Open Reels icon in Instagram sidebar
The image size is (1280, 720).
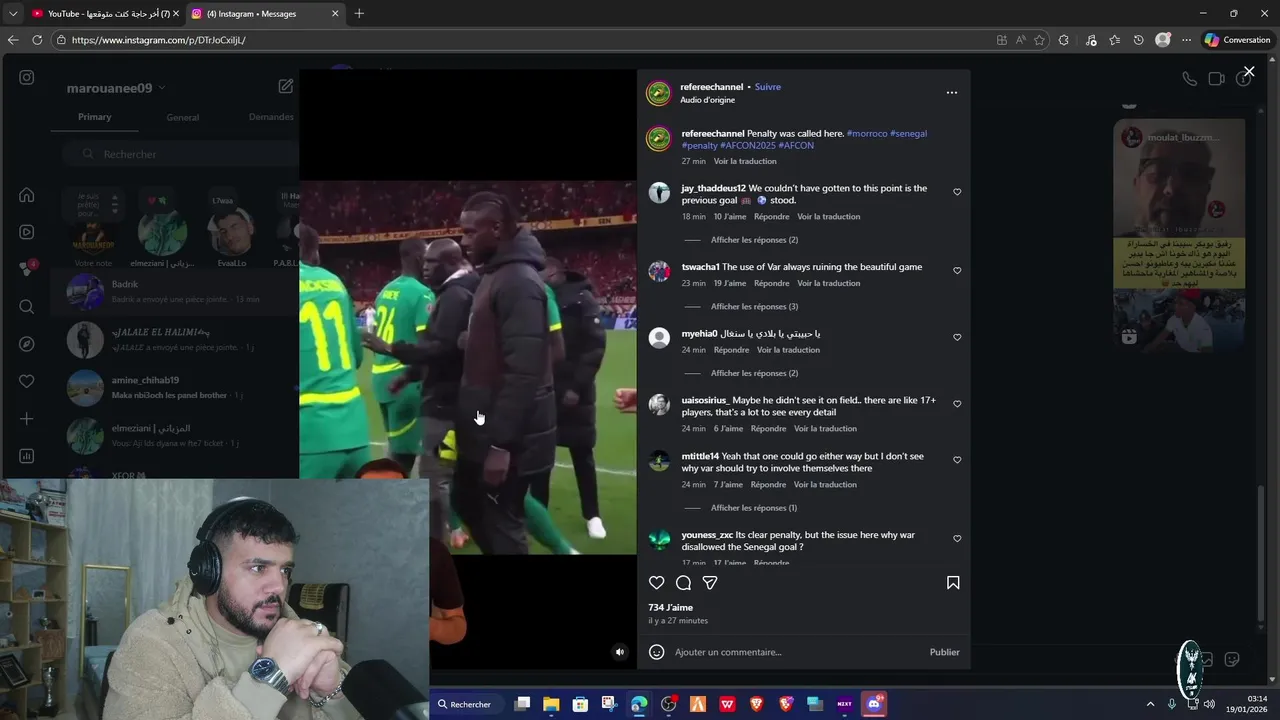[x=27, y=232]
